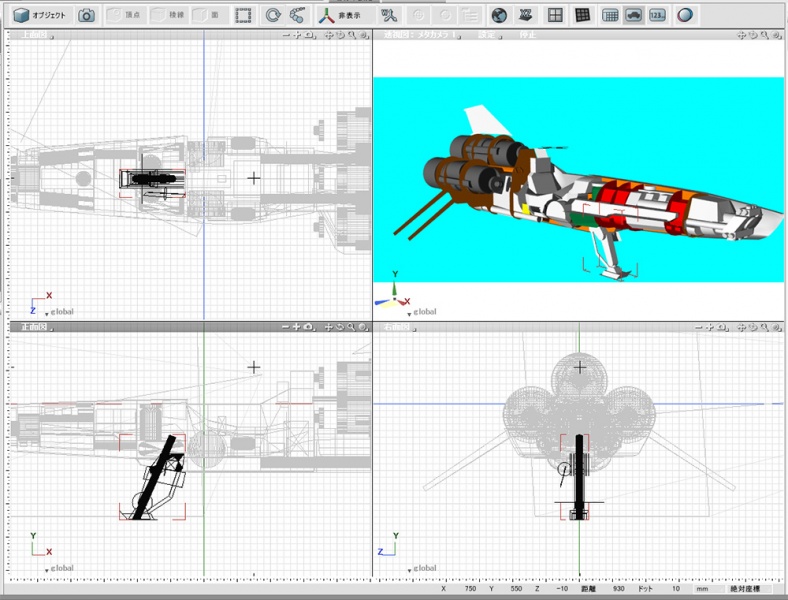Viewport: 788px width, 600px height.
Task: Select the magnifier tool in 正面図 header
Action: (x=352, y=327)
